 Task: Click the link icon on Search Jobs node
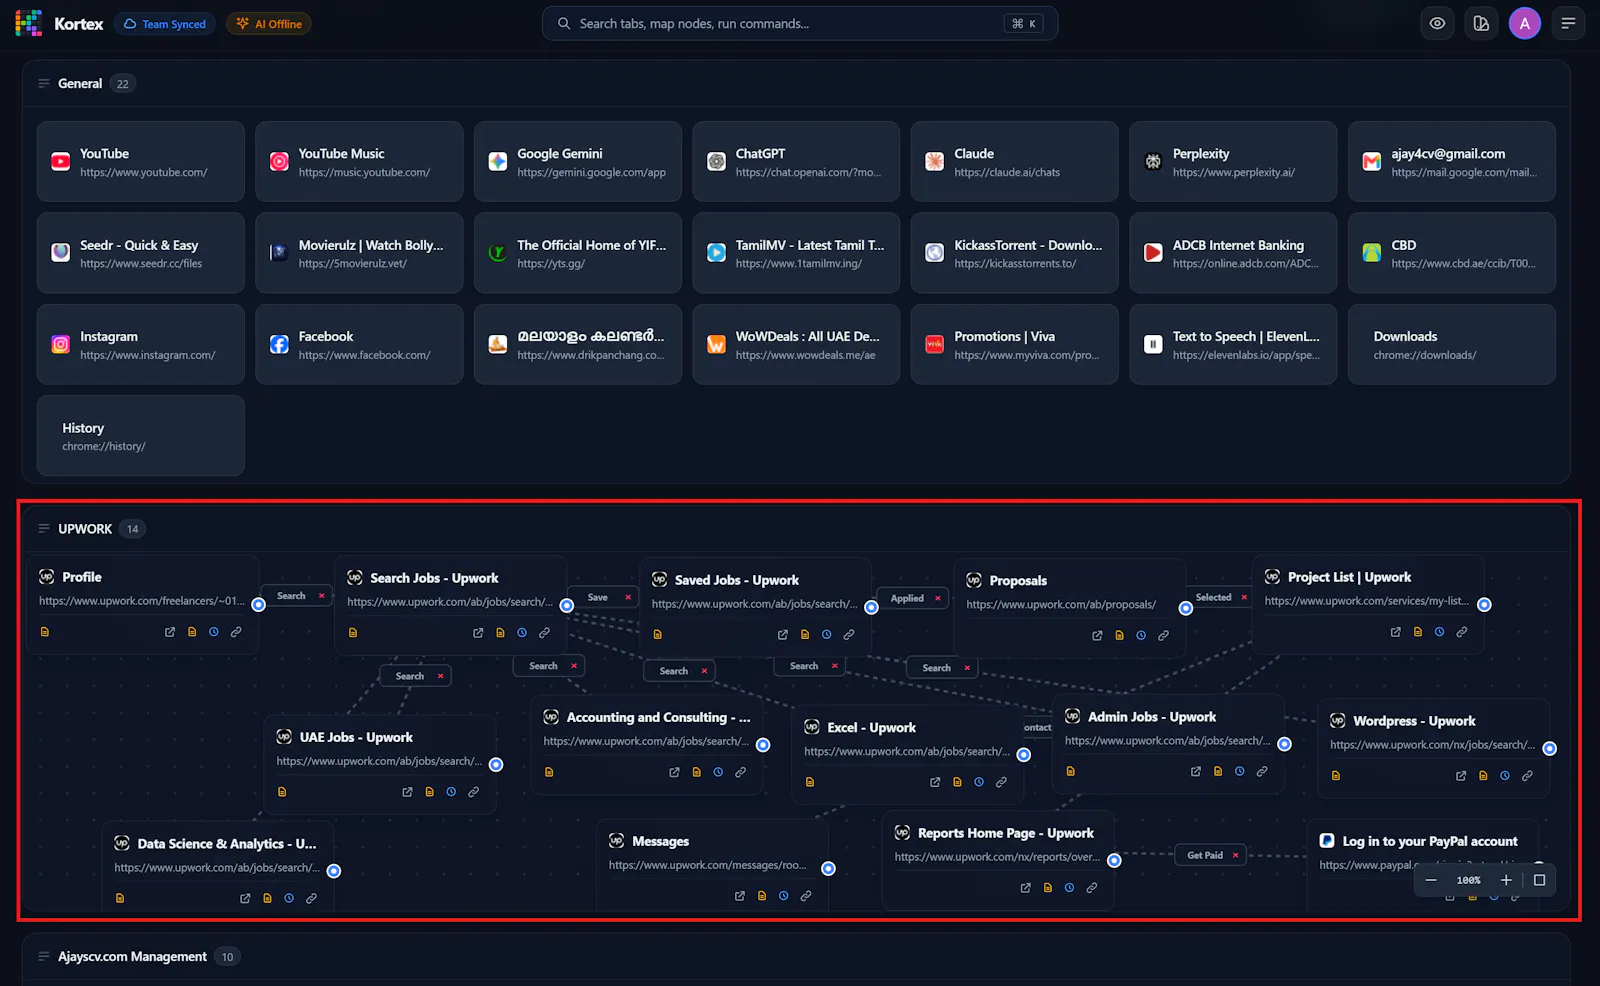[544, 633]
